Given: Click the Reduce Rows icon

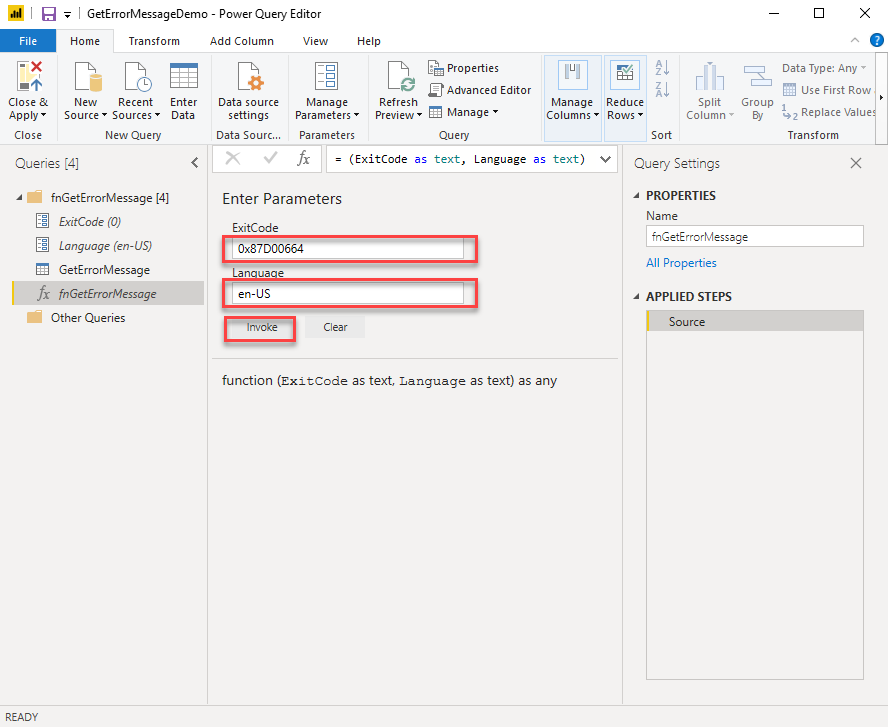Looking at the screenshot, I should (x=625, y=75).
